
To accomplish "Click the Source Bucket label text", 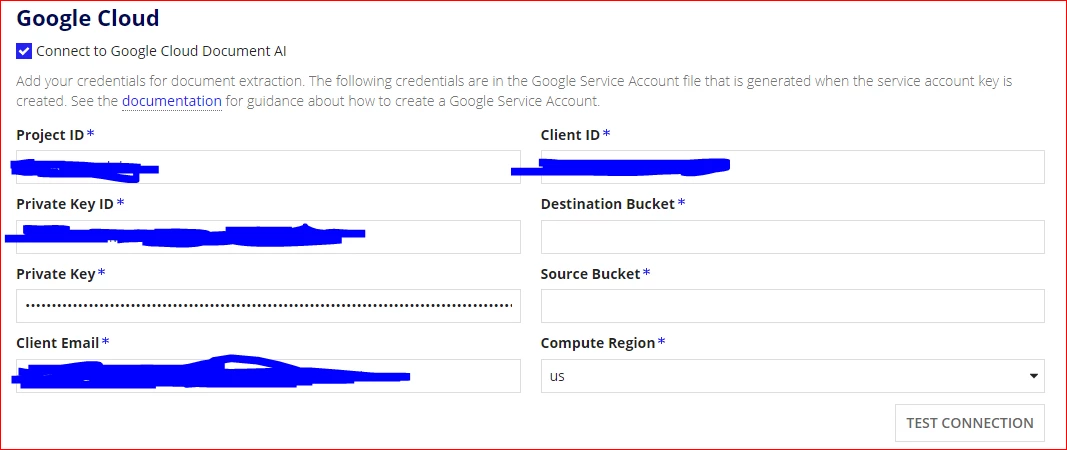I will pos(591,274).
